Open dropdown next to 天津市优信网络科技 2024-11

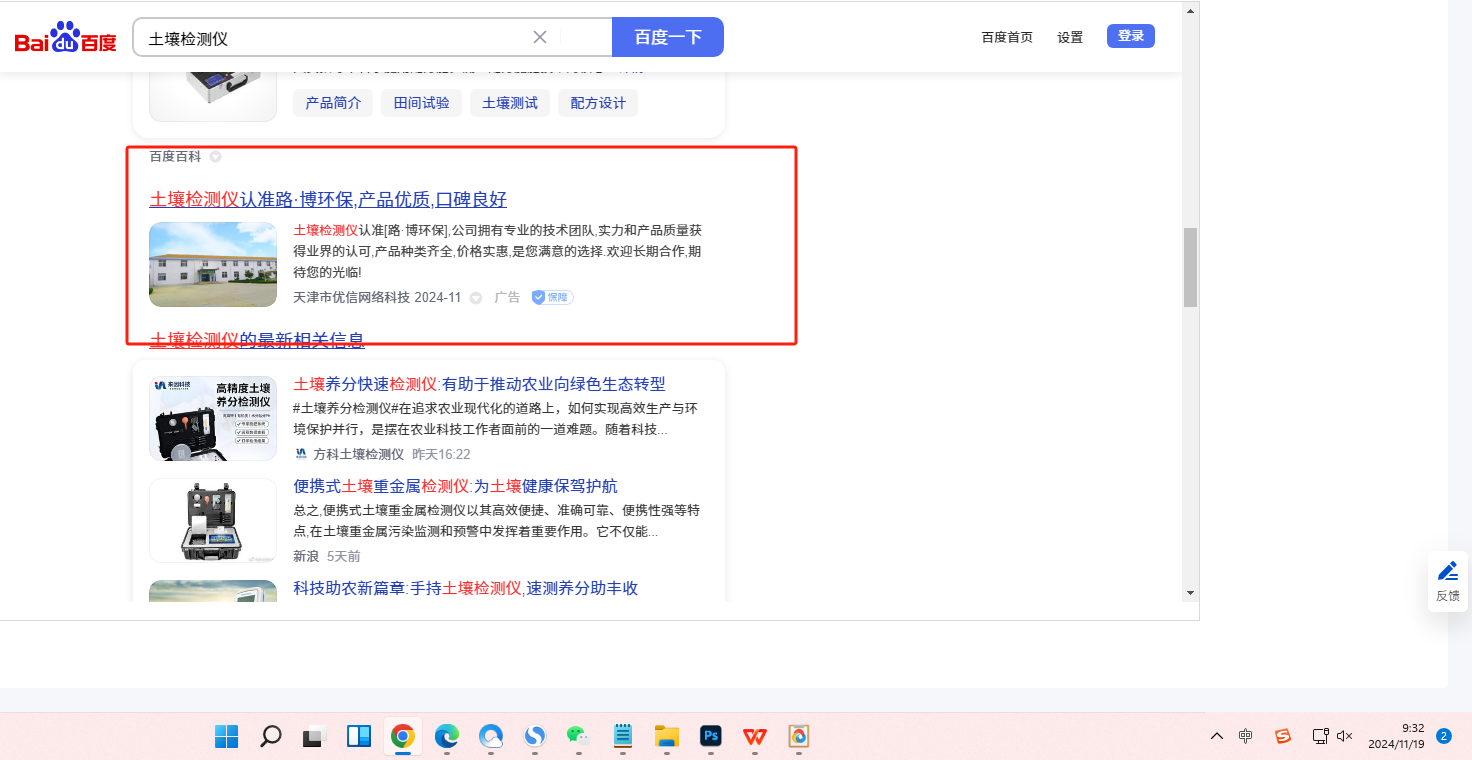pyautogui.click(x=476, y=298)
